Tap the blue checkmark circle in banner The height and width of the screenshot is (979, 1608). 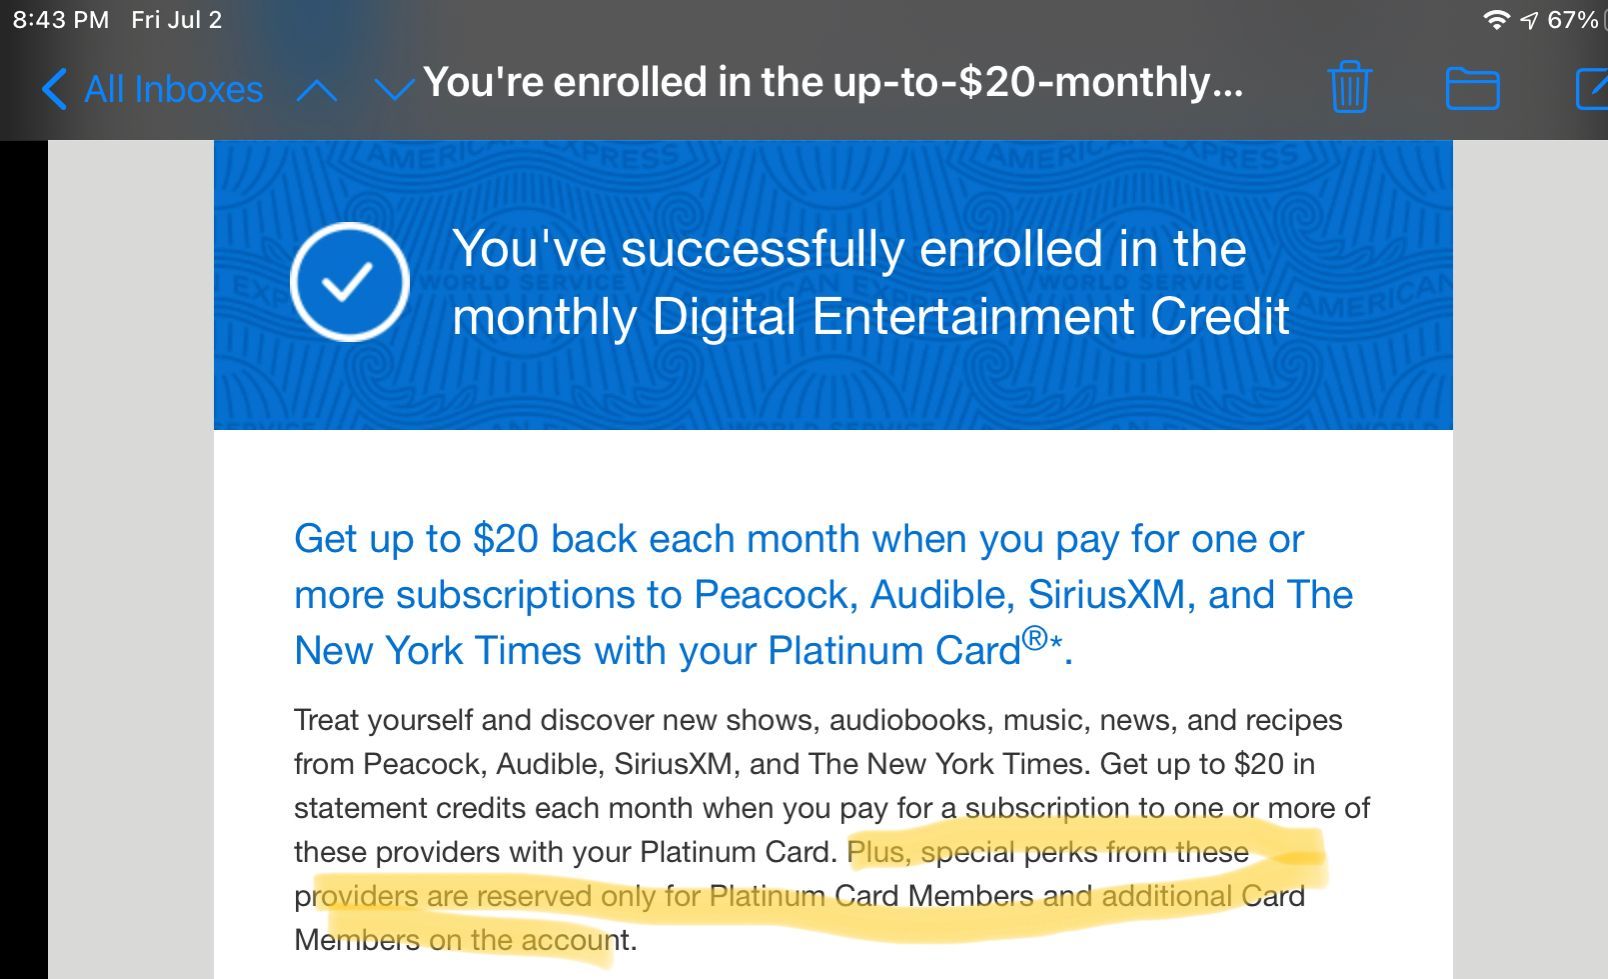(x=349, y=282)
